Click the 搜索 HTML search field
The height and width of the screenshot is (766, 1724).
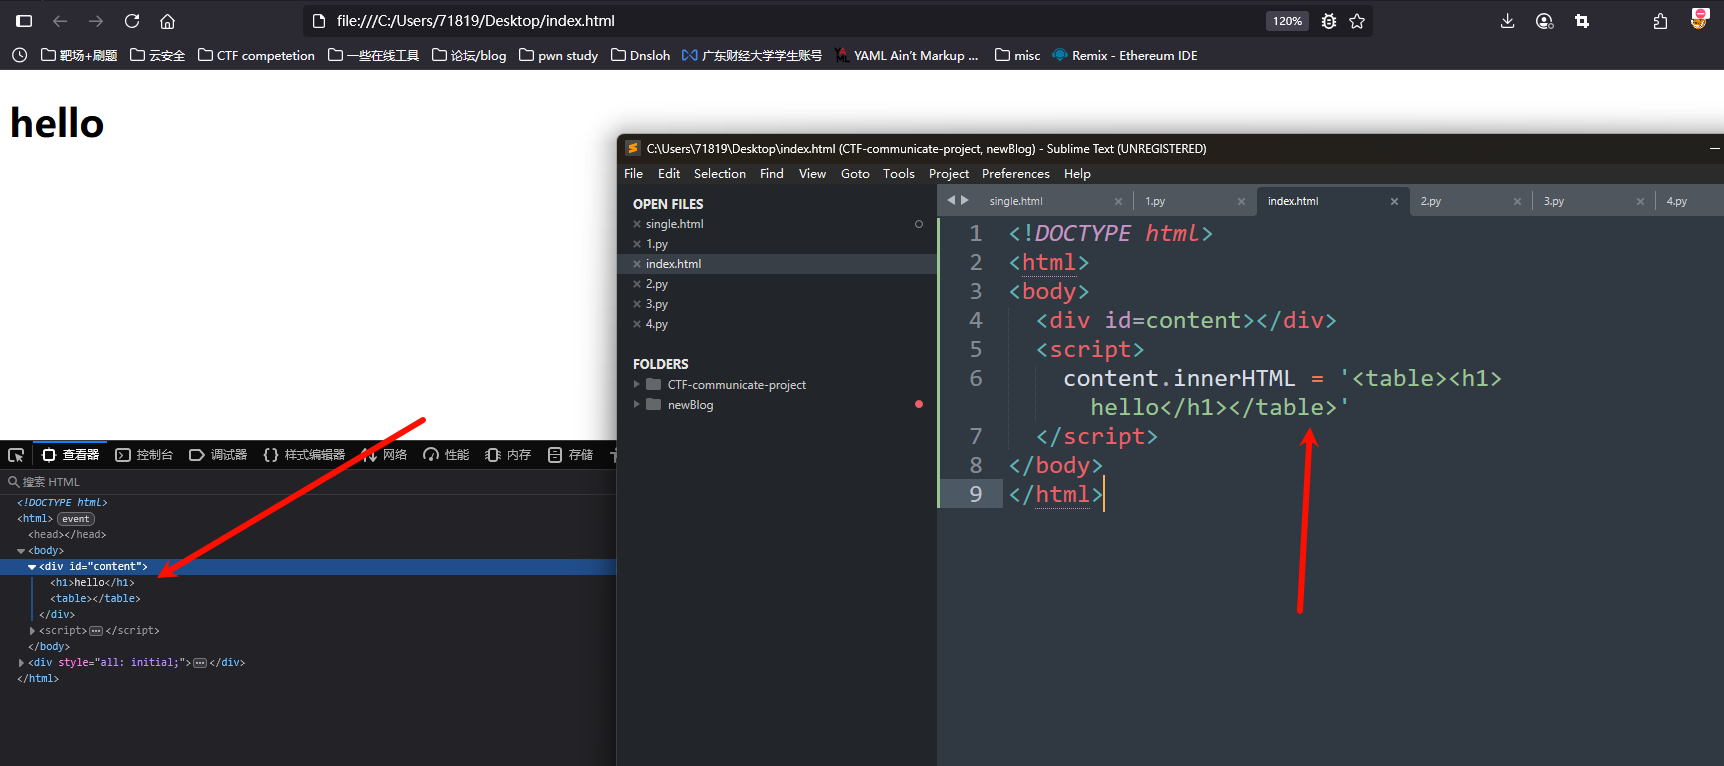[x=308, y=482]
